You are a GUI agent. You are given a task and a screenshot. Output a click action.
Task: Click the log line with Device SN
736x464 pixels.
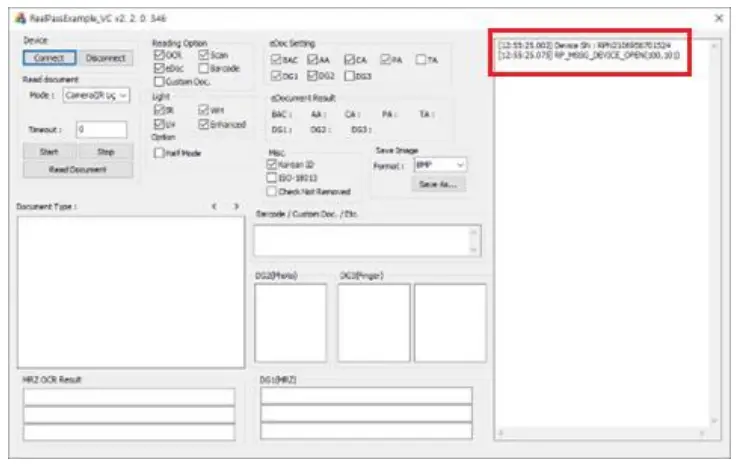(x=585, y=46)
